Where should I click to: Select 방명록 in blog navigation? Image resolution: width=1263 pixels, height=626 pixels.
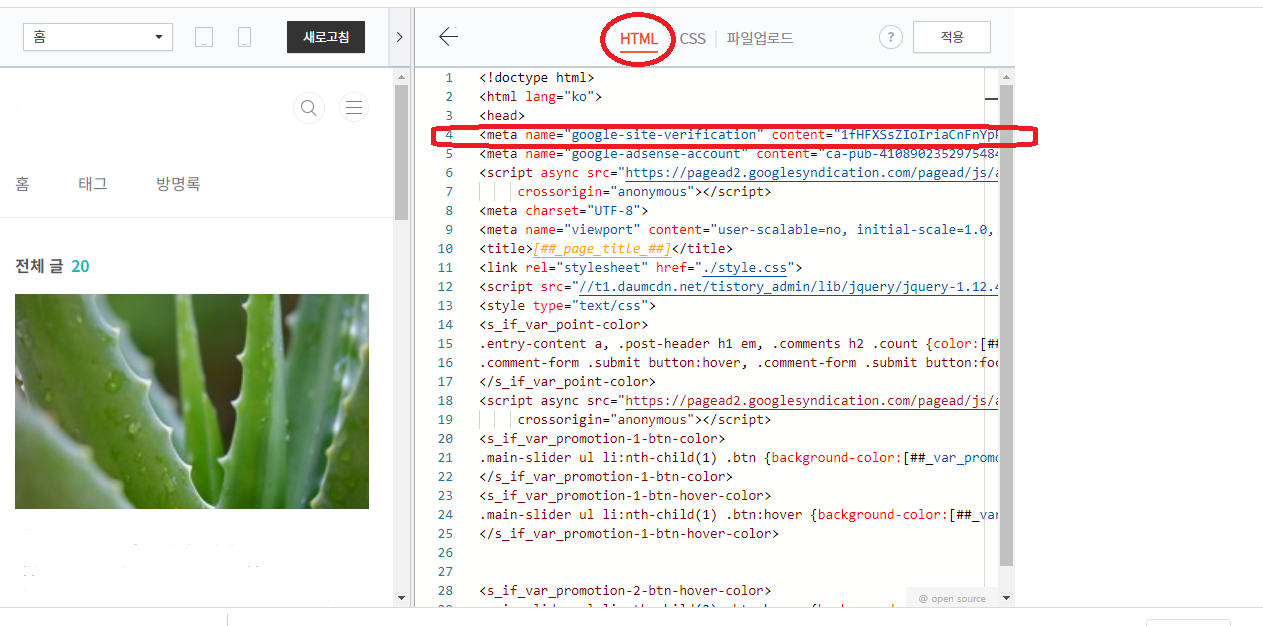tap(178, 184)
